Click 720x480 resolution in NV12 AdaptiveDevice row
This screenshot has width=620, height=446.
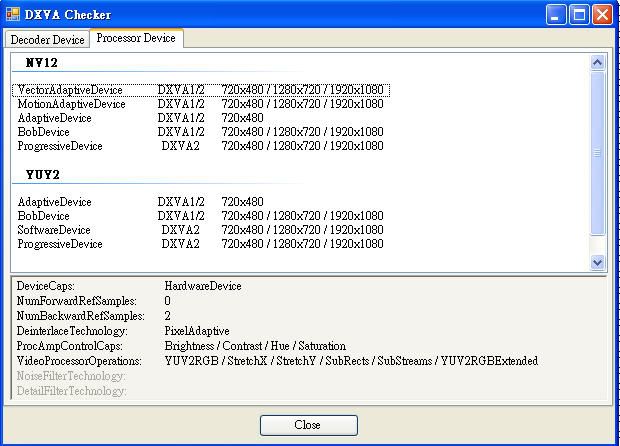[x=242, y=118]
